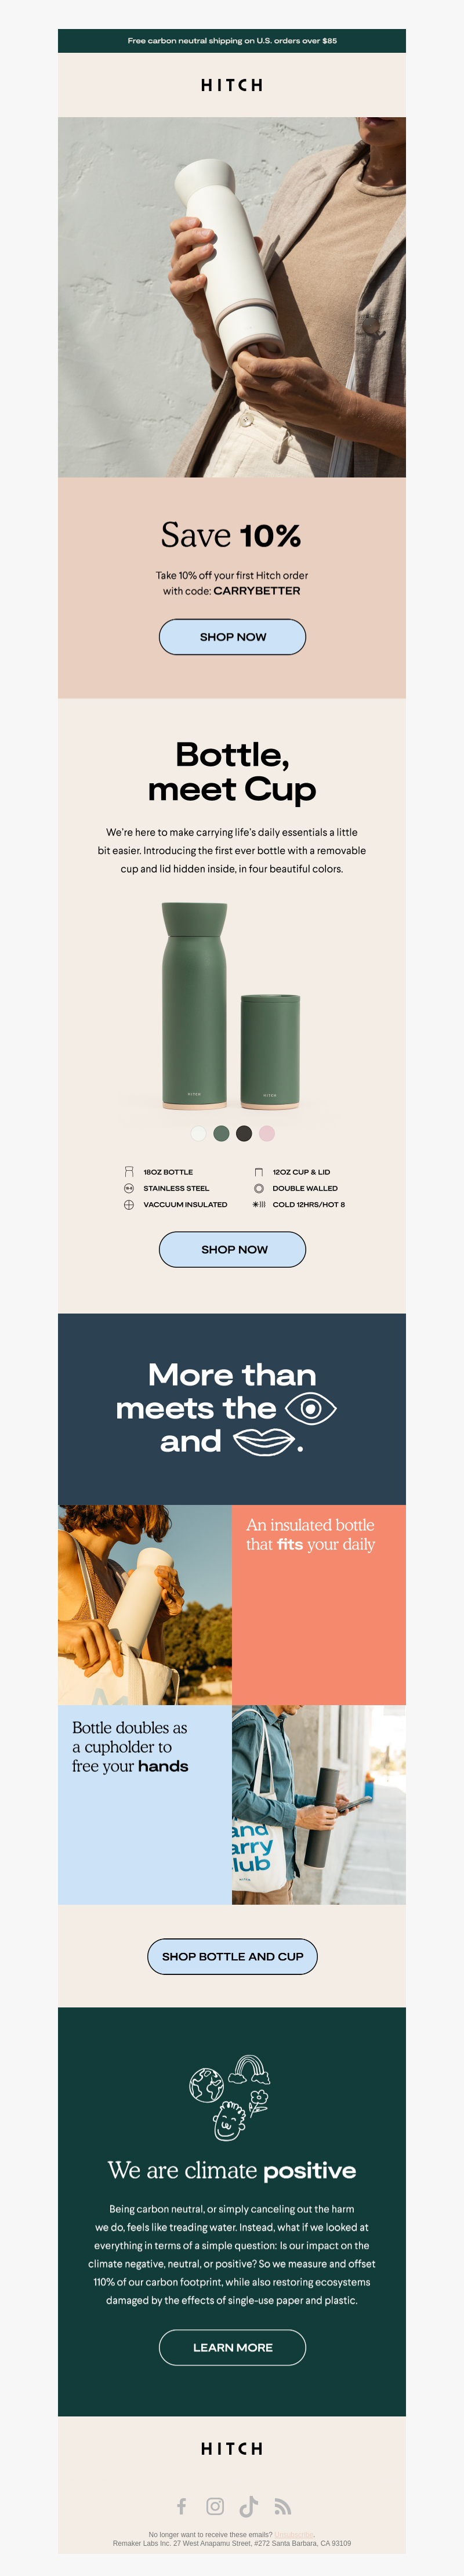Click the free carbon neutral shipping banner
This screenshot has height=2576, width=464.
[x=232, y=41]
